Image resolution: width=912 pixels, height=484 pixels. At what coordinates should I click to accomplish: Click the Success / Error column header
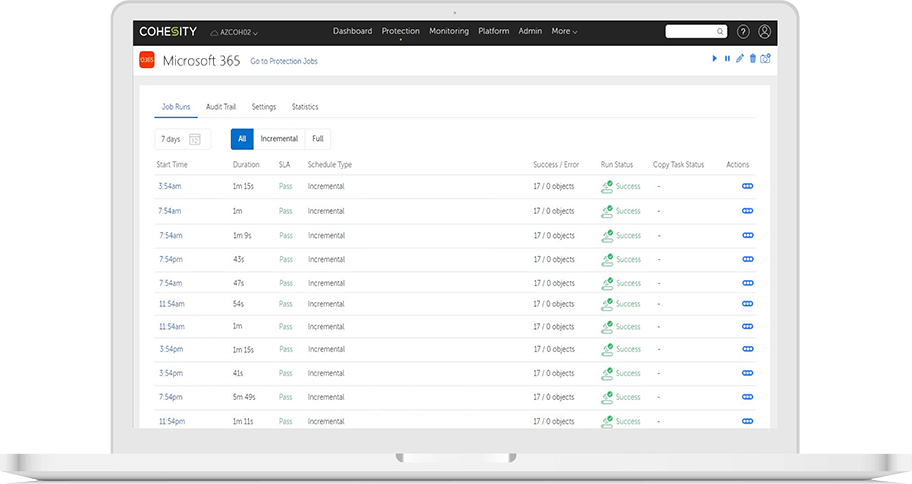(556, 165)
